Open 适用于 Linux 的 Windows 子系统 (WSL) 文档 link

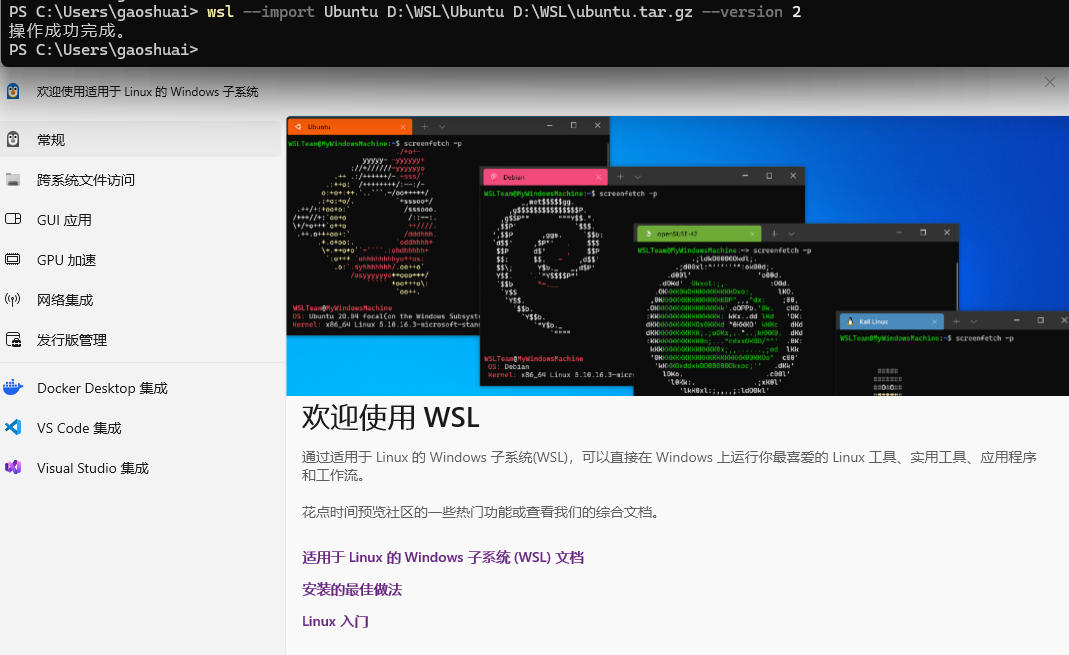(443, 558)
